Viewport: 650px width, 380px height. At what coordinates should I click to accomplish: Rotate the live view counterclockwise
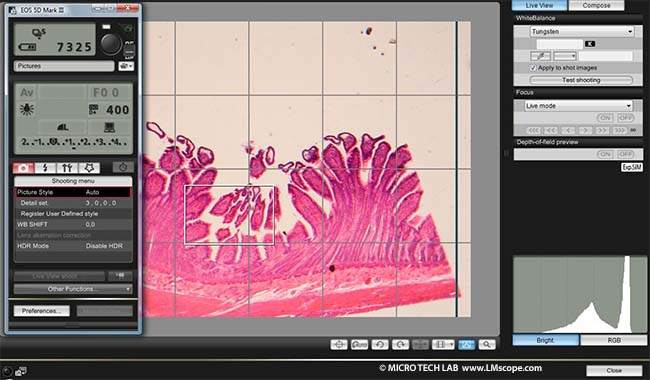click(380, 344)
